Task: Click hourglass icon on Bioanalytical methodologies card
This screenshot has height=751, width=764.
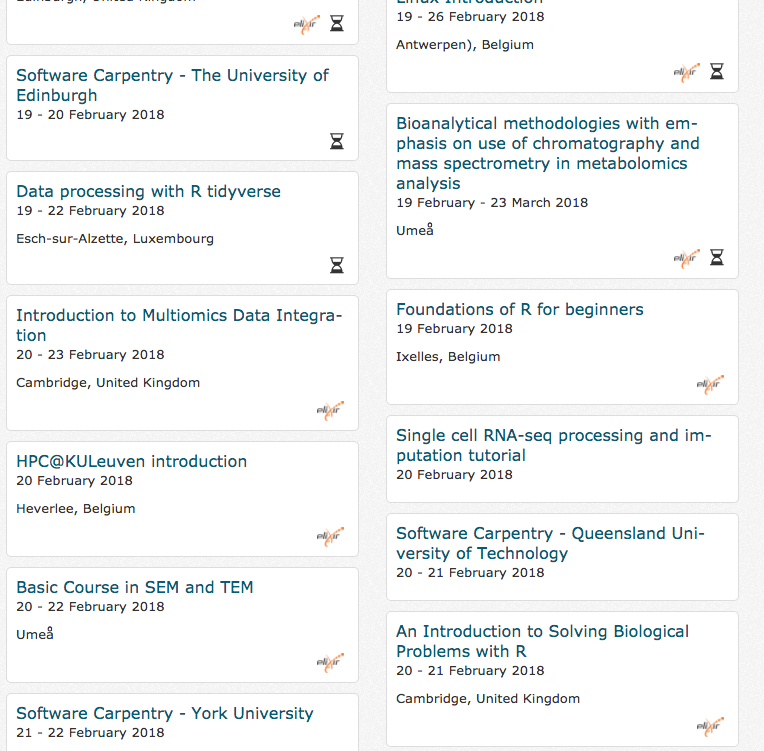Action: [x=717, y=258]
